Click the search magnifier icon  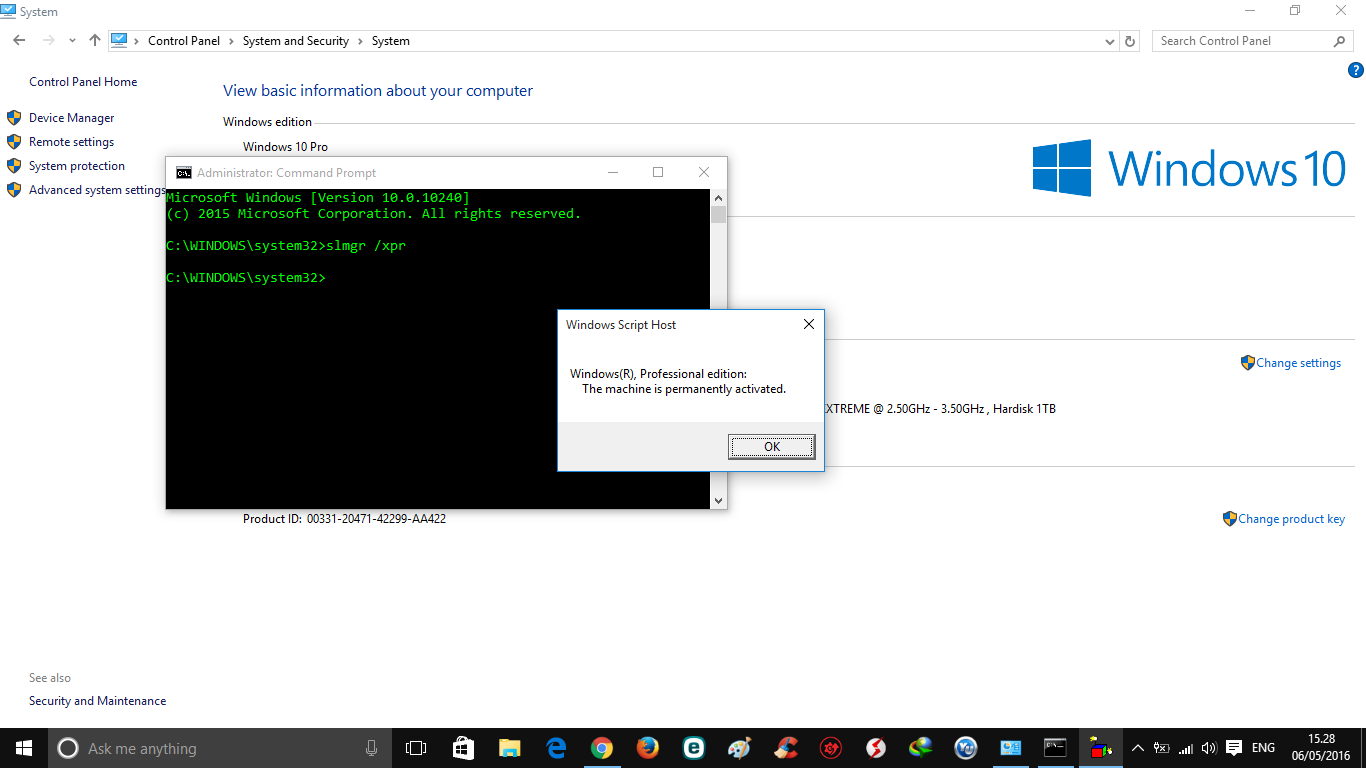pyautogui.click(x=1340, y=41)
